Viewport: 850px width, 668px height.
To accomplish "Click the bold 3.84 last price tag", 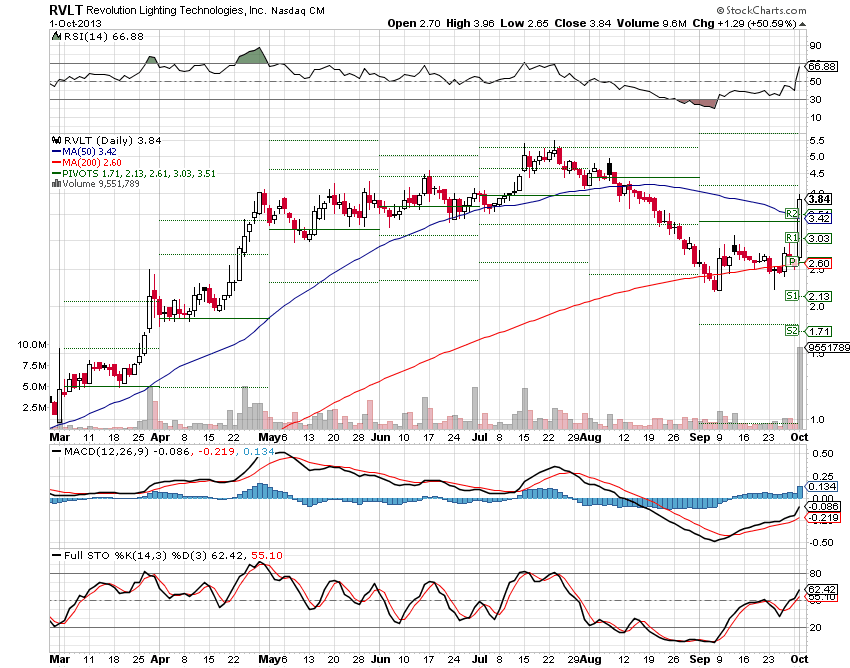I will point(820,199).
